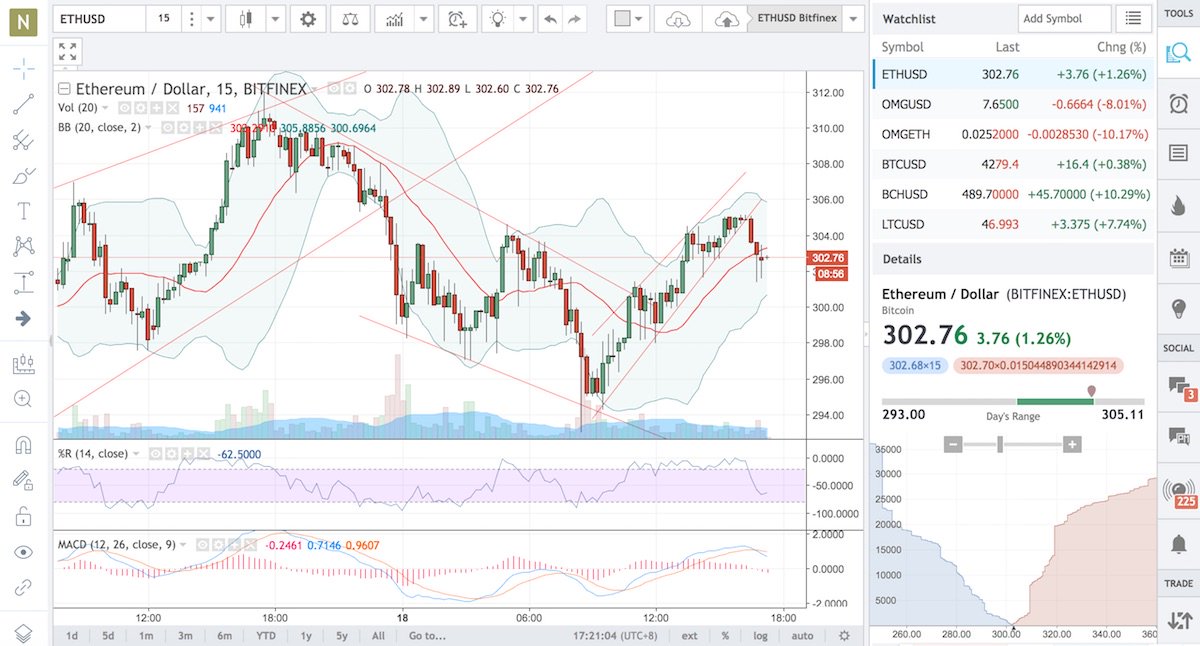Toggle the ext extended hours option
The width and height of the screenshot is (1200, 646).
point(690,635)
